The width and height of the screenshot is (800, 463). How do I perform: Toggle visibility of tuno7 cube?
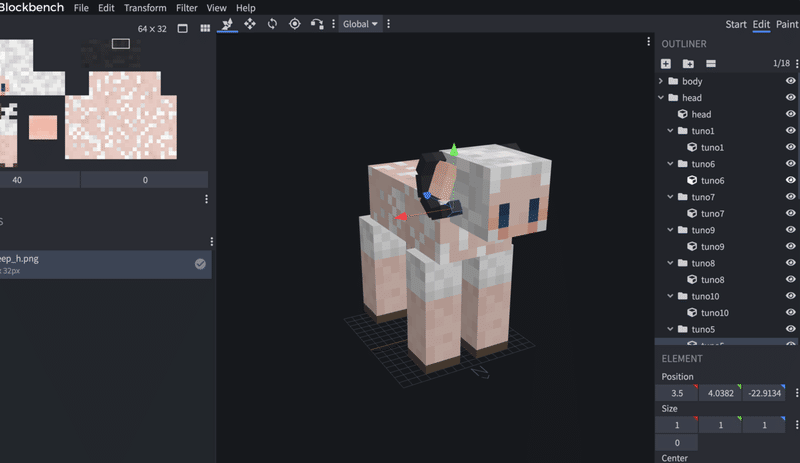[790, 213]
